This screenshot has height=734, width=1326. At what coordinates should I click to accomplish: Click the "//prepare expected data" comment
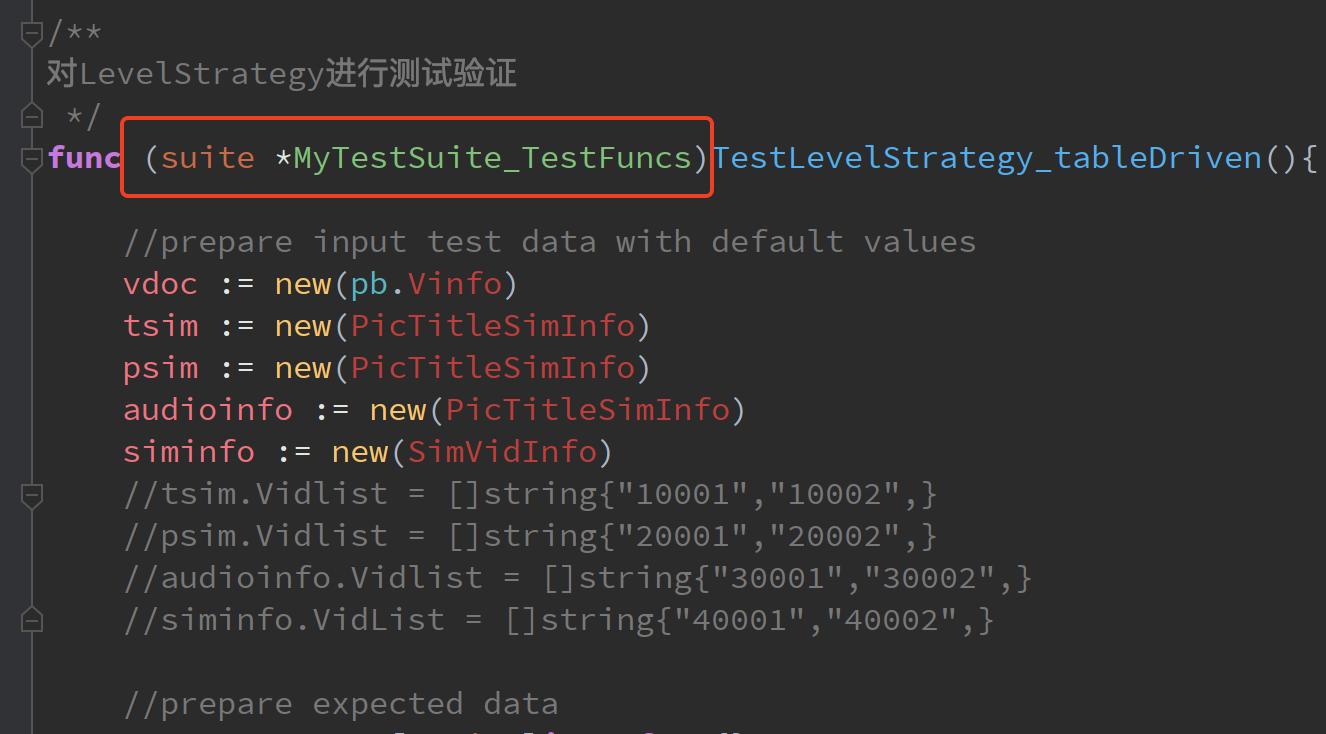point(340,704)
